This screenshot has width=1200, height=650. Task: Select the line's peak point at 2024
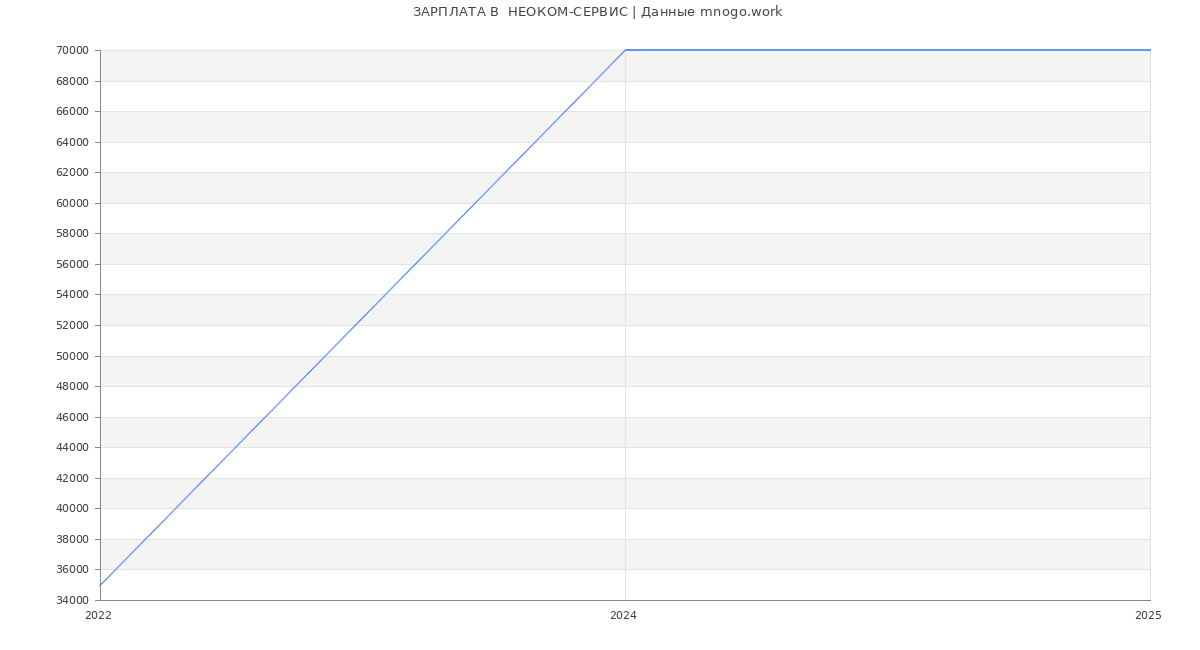(625, 50)
